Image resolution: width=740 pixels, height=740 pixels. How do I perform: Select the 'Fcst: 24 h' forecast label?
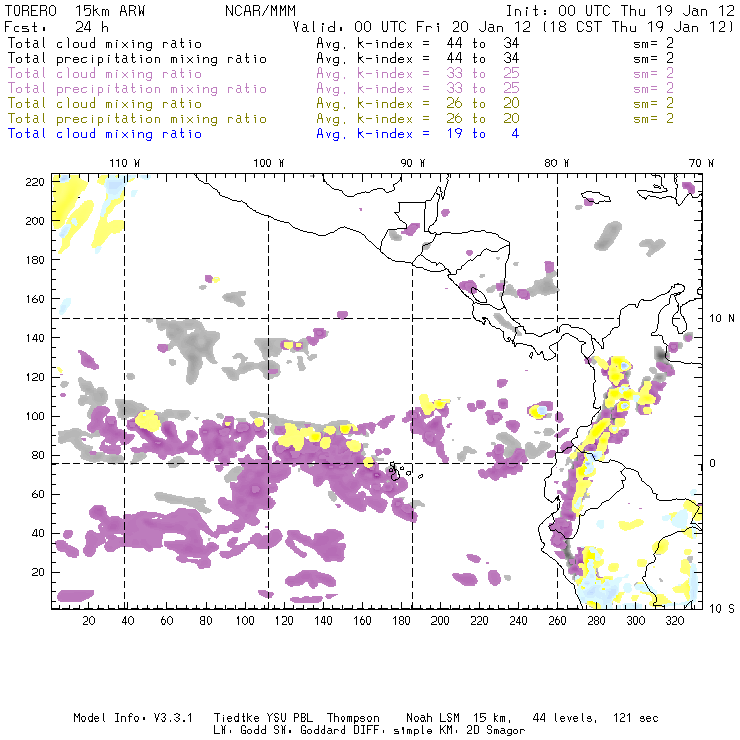coord(56,27)
